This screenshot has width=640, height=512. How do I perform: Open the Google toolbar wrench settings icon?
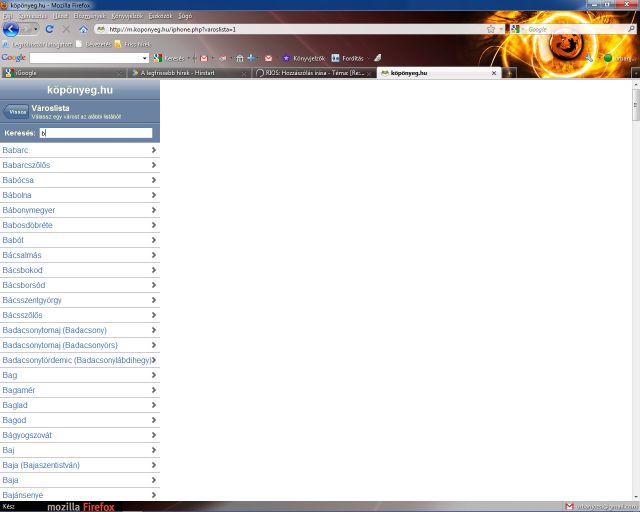[x=589, y=58]
